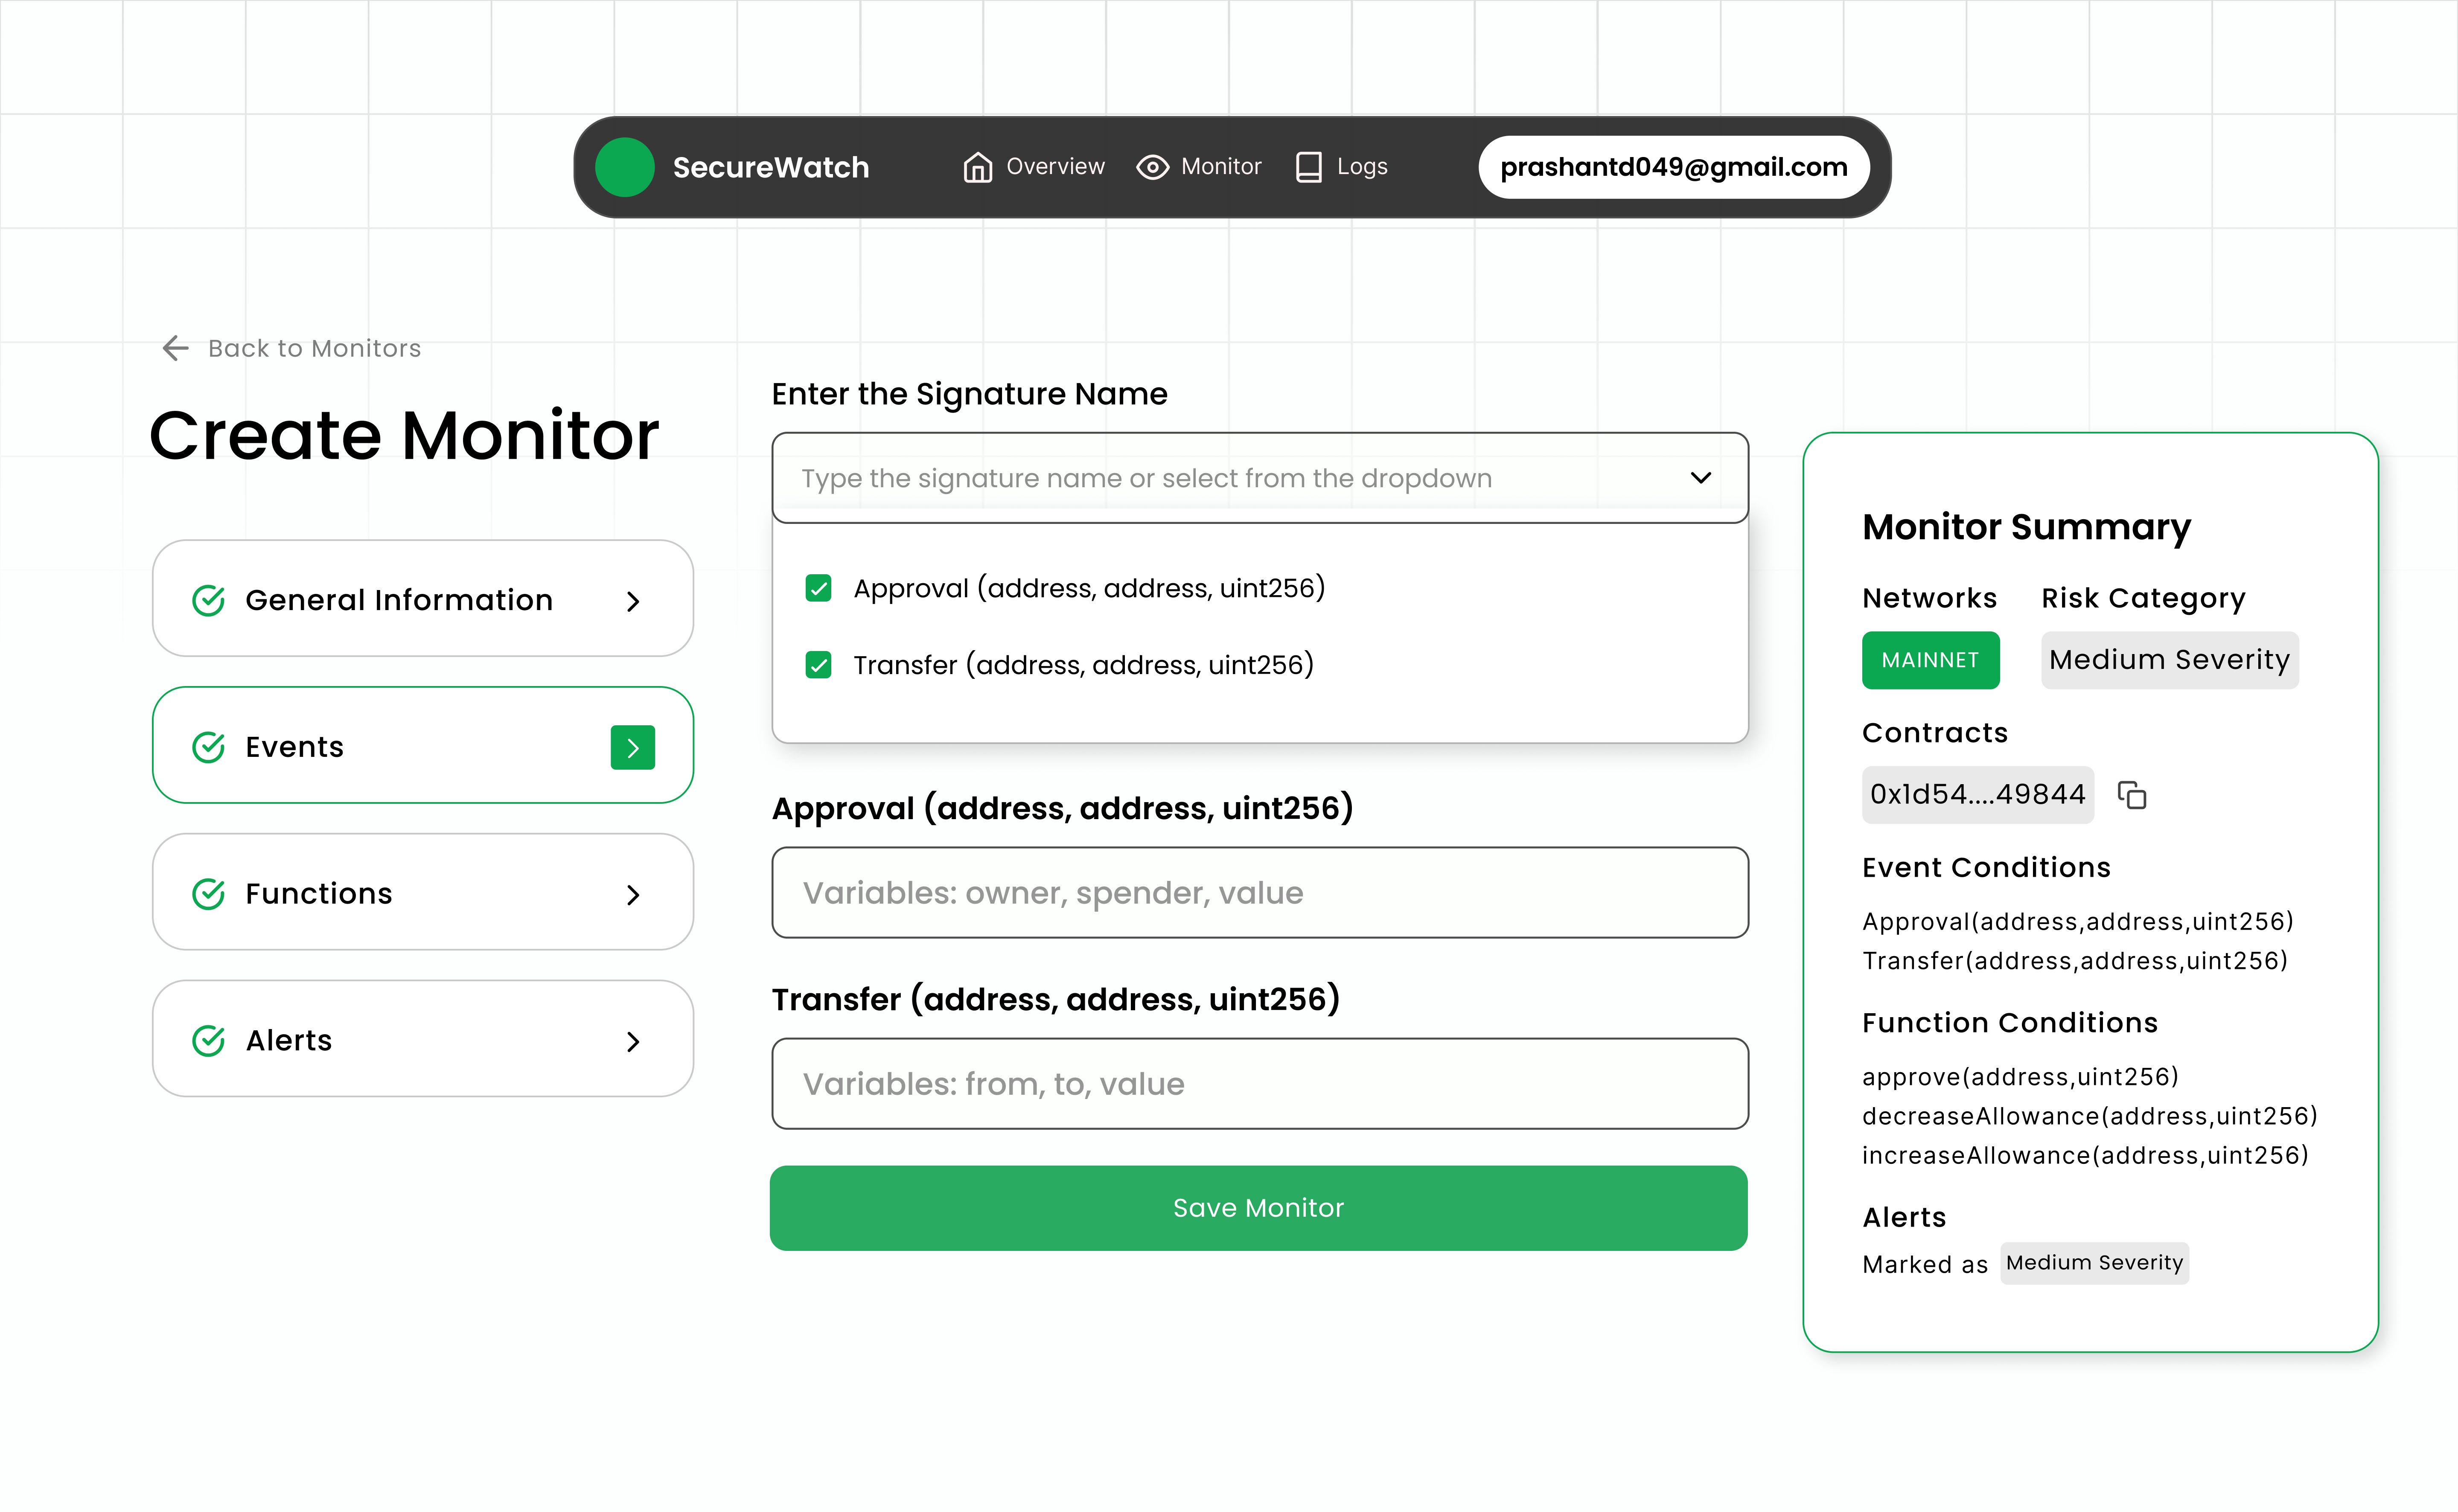Screen dimensions: 2458x1512
Task: Click the back arrow icon beside Back to Monitors
Action: [175, 348]
